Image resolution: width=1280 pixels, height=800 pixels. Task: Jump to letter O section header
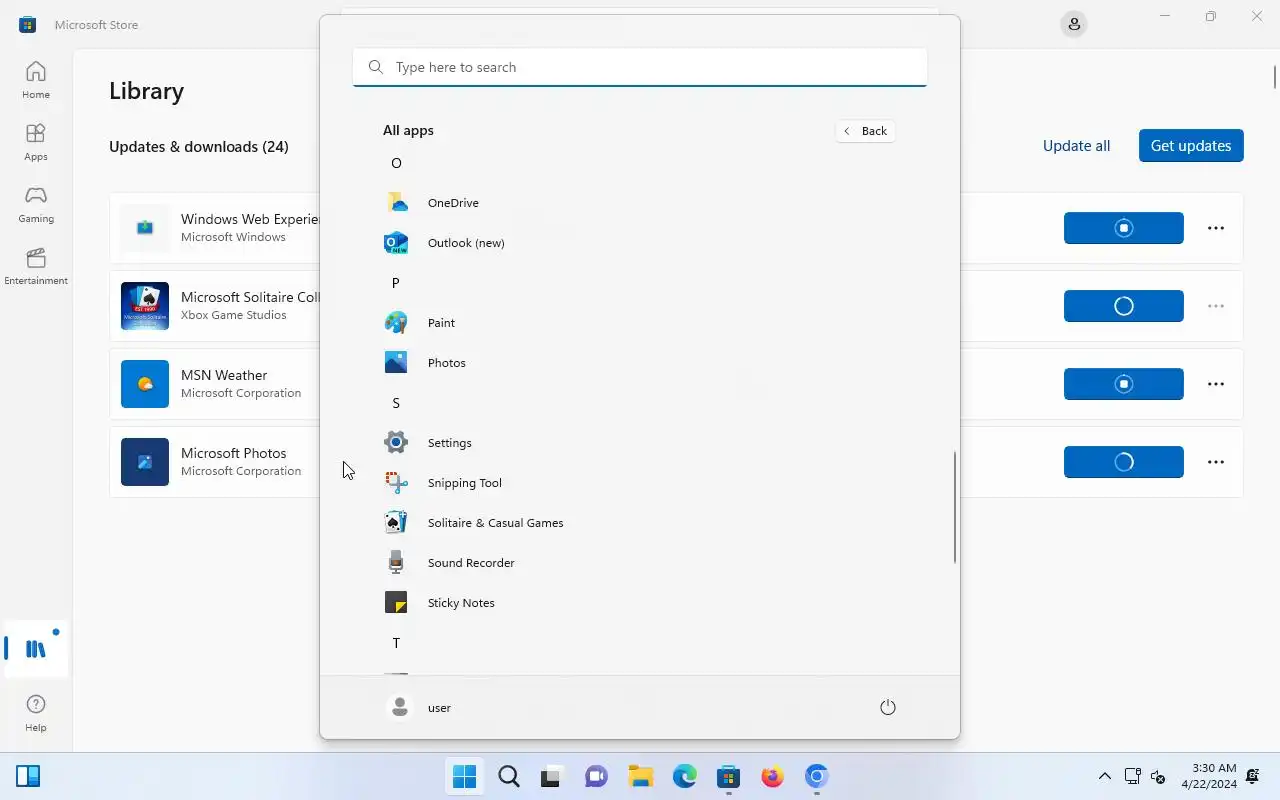[x=396, y=163]
